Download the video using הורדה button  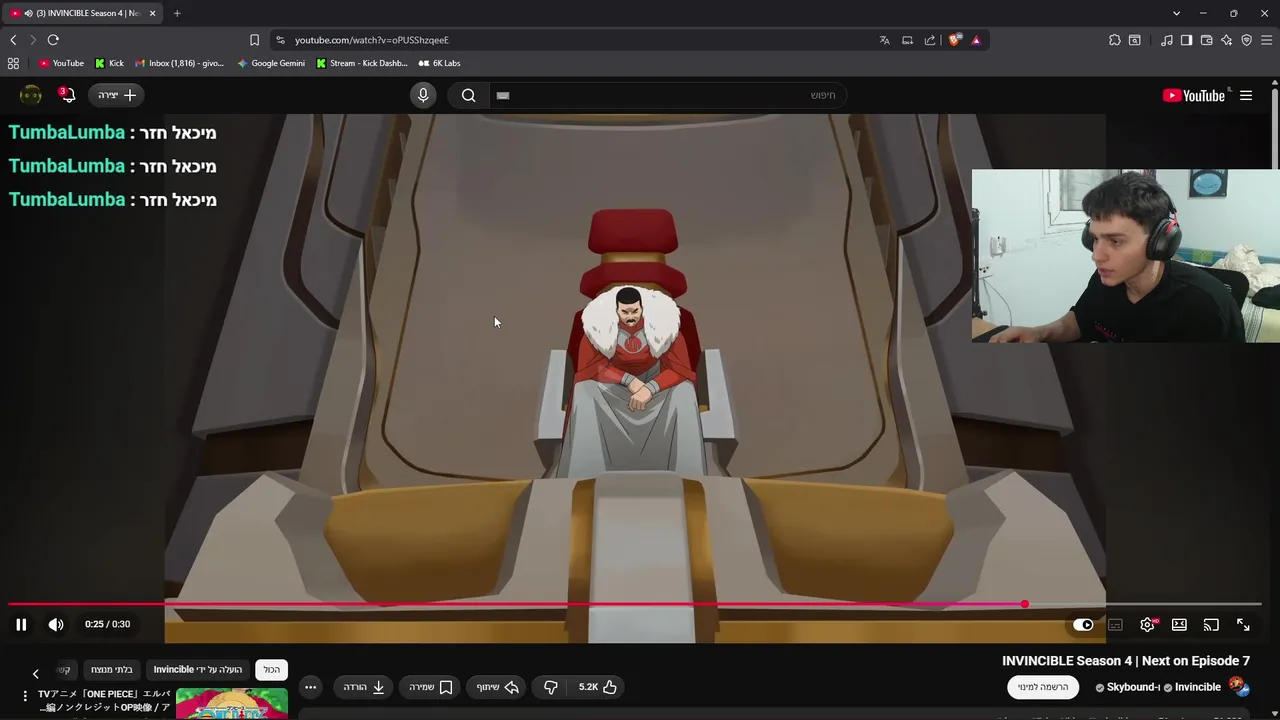[365, 687]
